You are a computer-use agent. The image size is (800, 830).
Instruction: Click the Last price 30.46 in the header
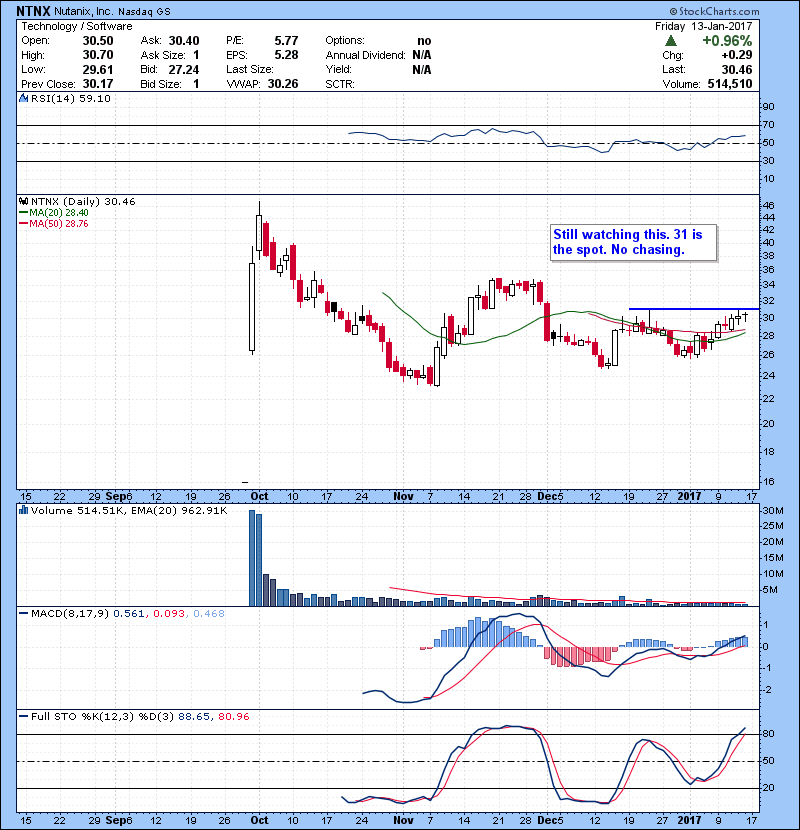[736, 69]
